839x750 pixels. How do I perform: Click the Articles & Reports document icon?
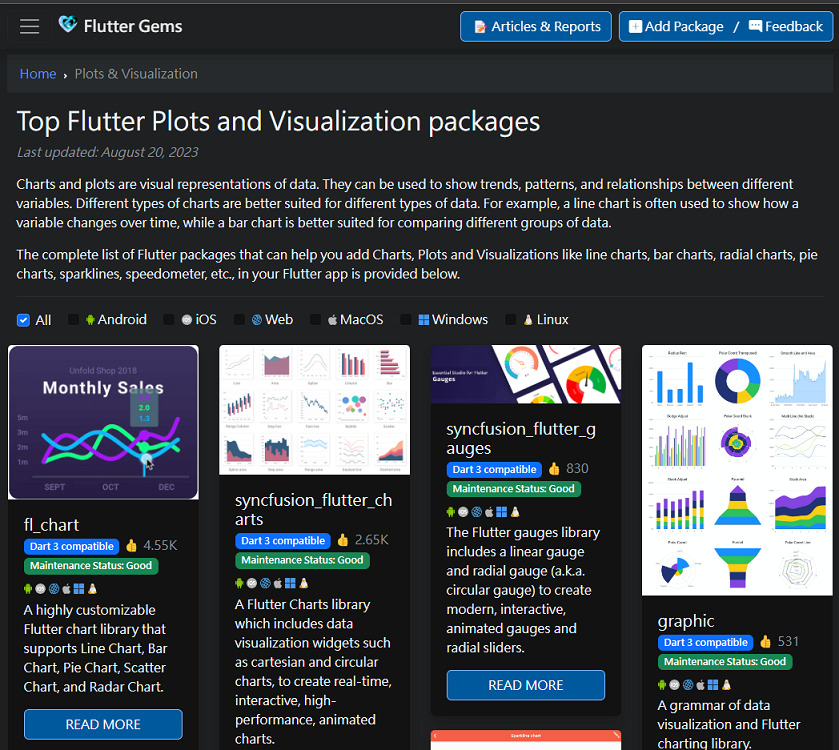[x=480, y=26]
